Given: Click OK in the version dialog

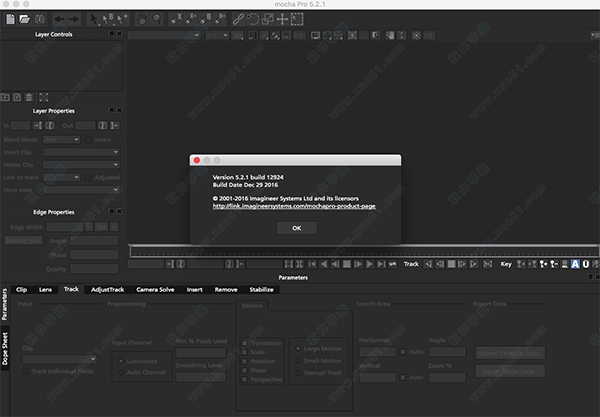Looking at the screenshot, I should [297, 228].
